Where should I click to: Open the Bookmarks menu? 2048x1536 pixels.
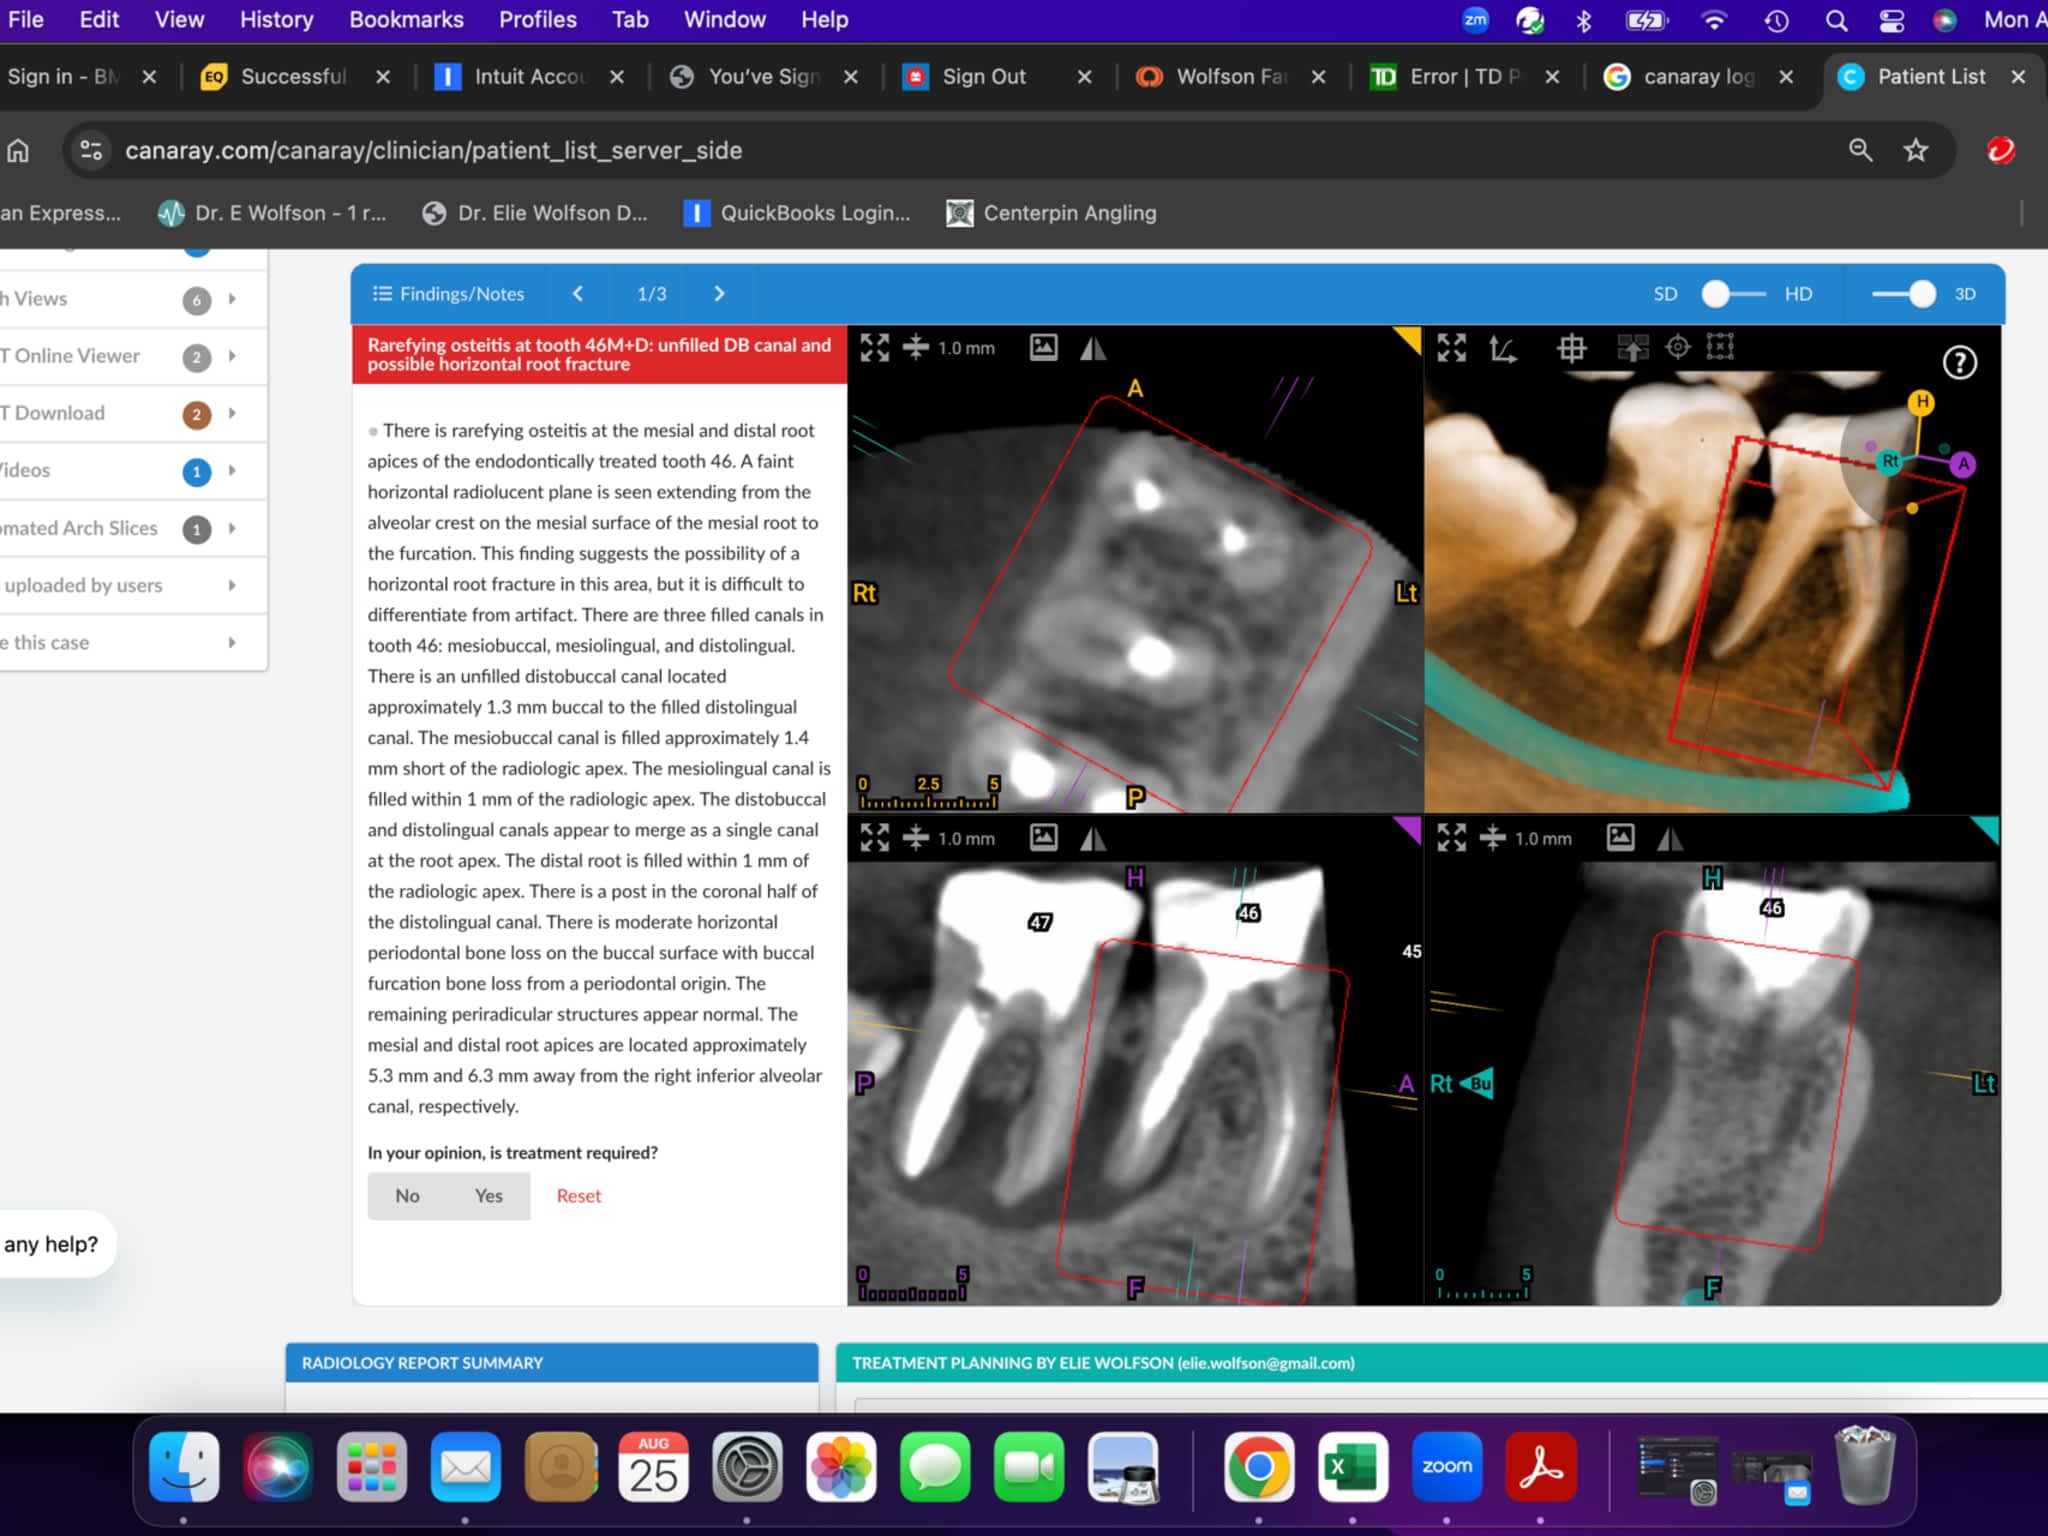tap(406, 20)
